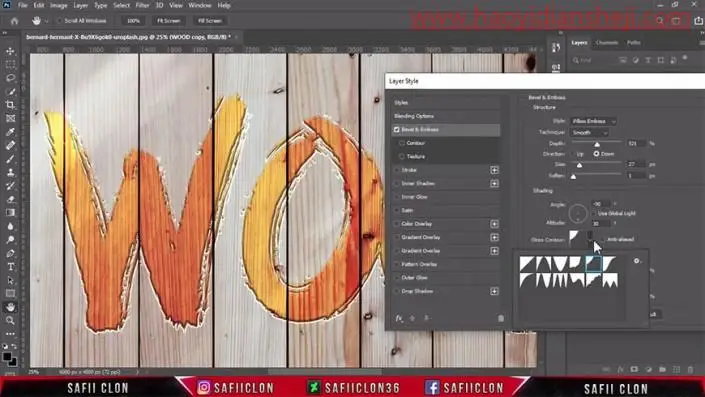Open contour picker gear settings
705x397 pixels.
pos(637,261)
